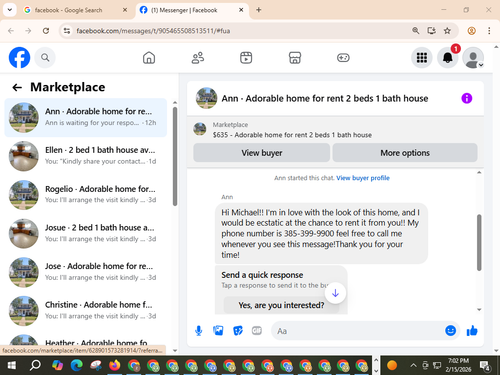Send 'Yes, are you interested?' quick response
This screenshot has width=500, height=375.
[x=281, y=305]
